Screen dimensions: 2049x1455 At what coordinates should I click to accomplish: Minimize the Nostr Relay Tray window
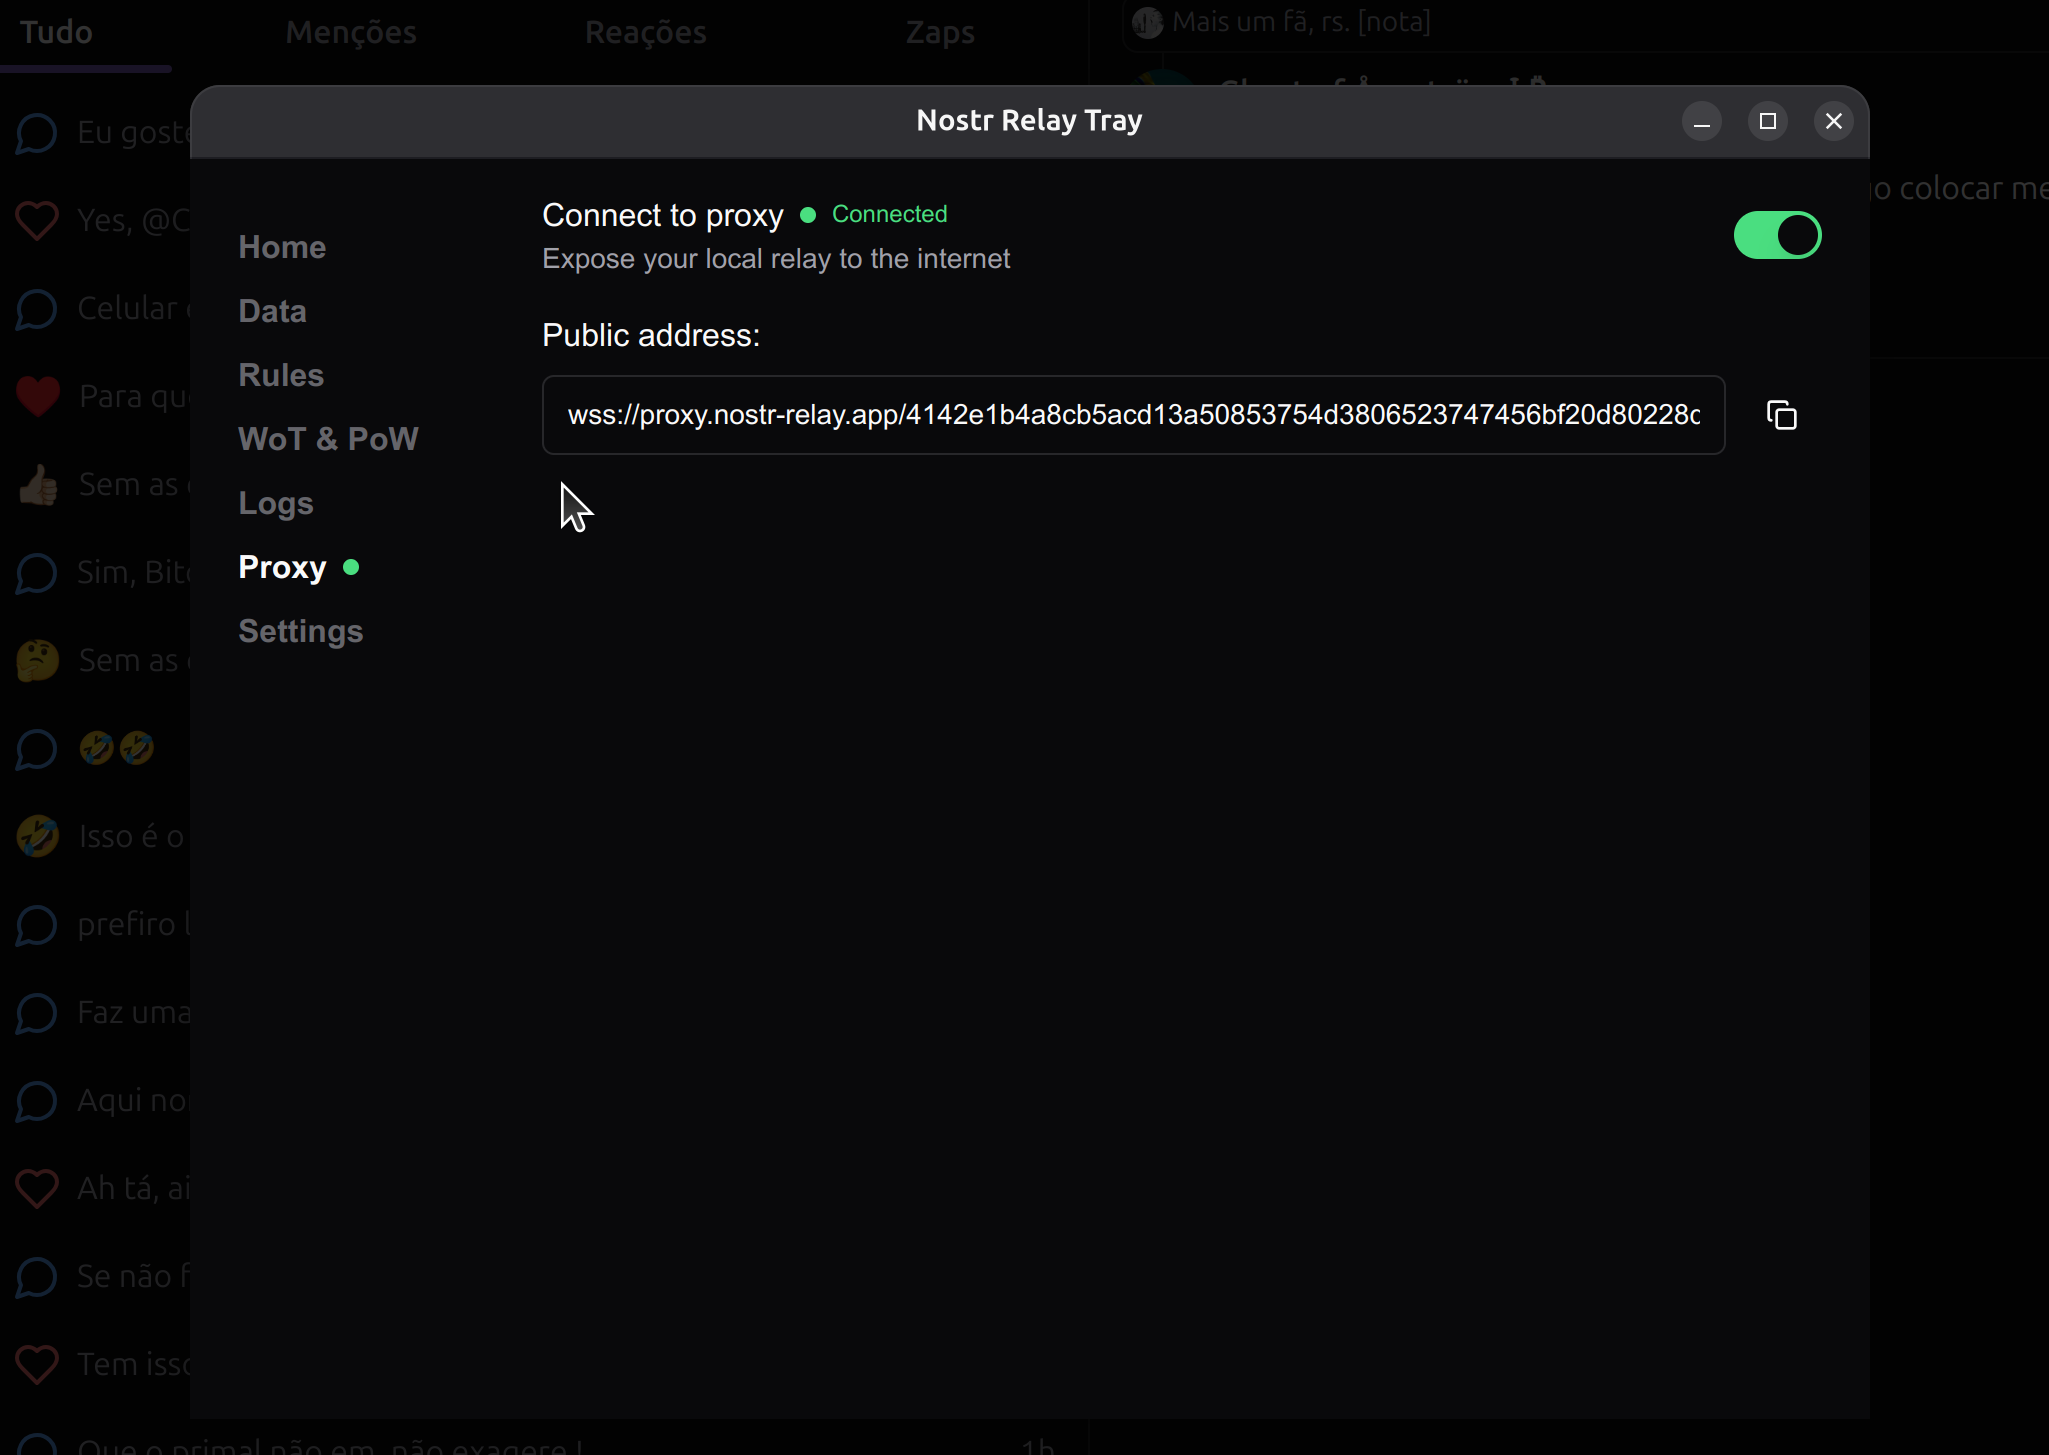pos(1701,121)
